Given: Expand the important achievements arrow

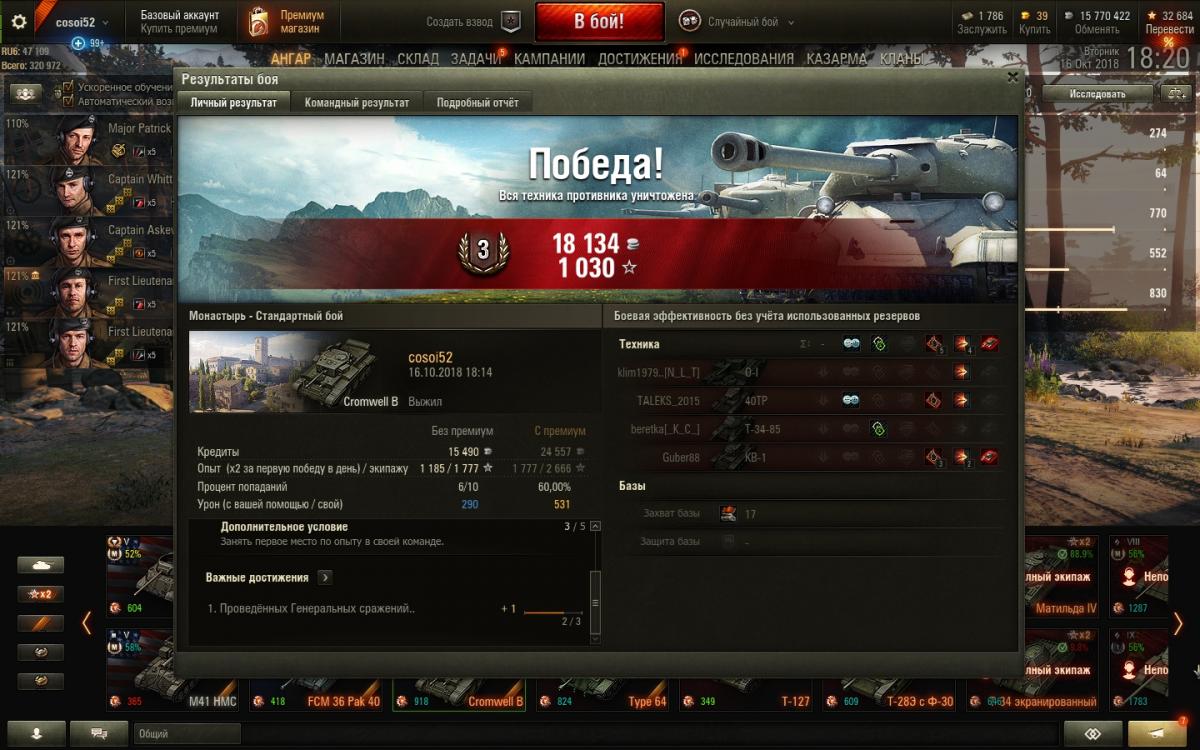Looking at the screenshot, I should (325, 577).
